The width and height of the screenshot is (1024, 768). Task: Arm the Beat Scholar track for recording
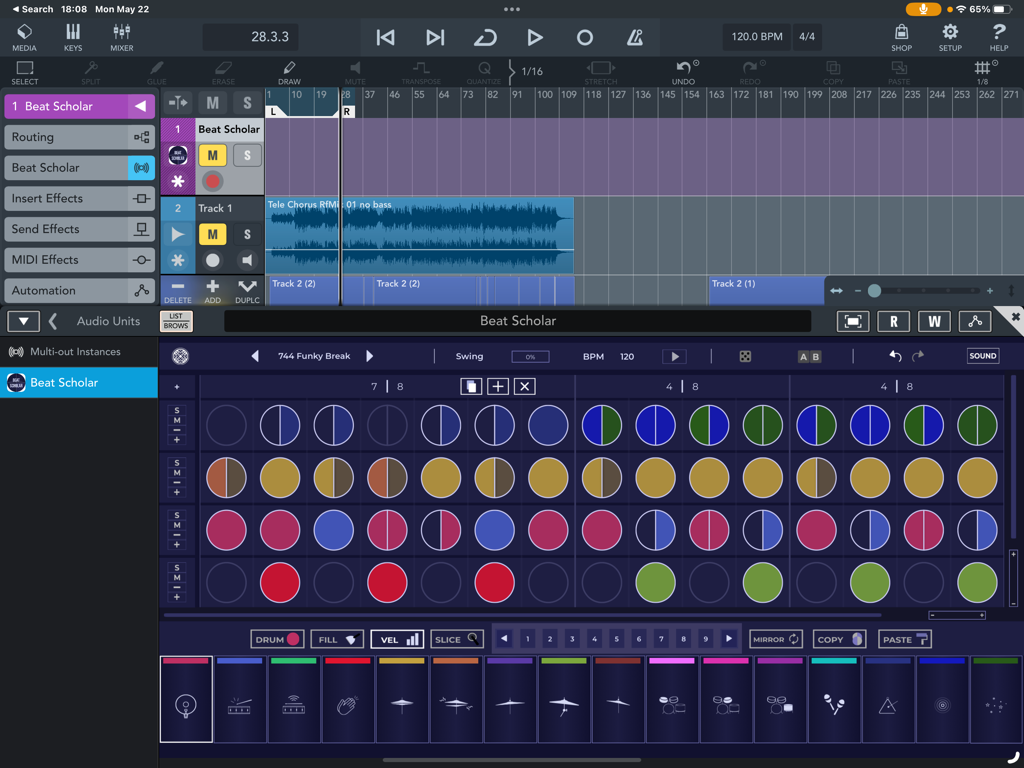212,181
